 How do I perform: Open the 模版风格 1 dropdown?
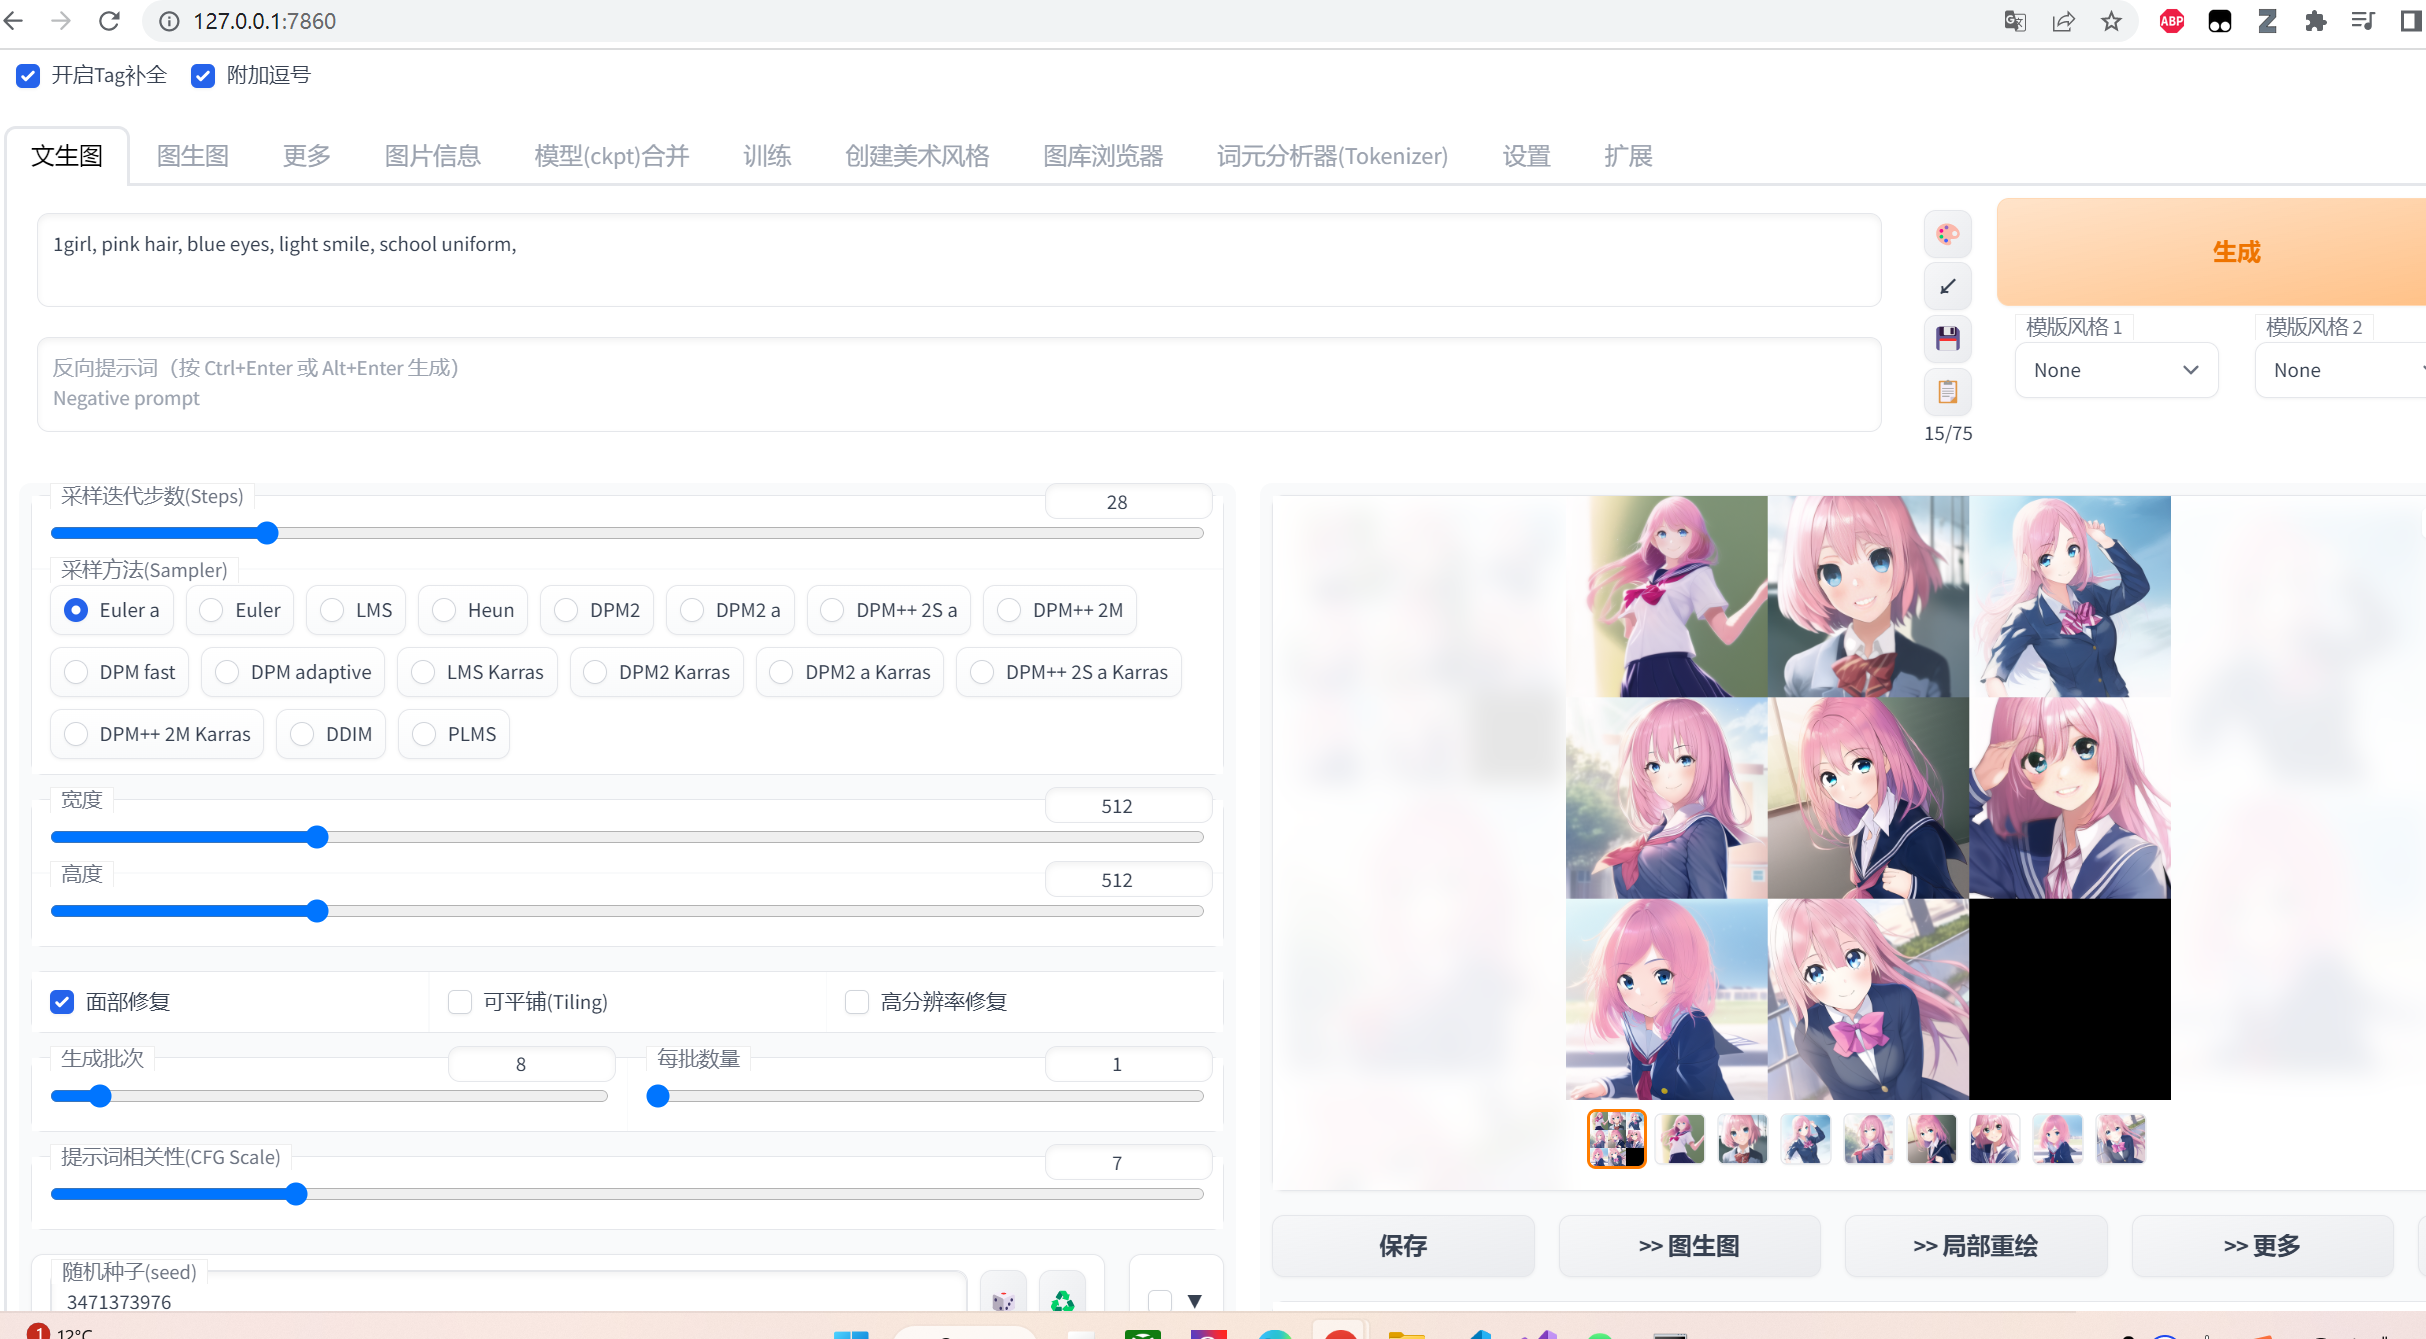(2116, 370)
